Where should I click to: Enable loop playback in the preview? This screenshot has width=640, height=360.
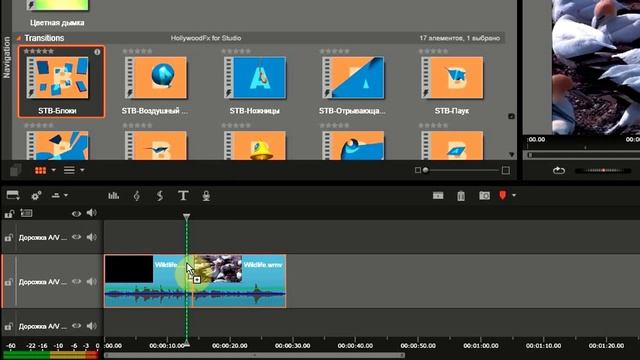[559, 170]
